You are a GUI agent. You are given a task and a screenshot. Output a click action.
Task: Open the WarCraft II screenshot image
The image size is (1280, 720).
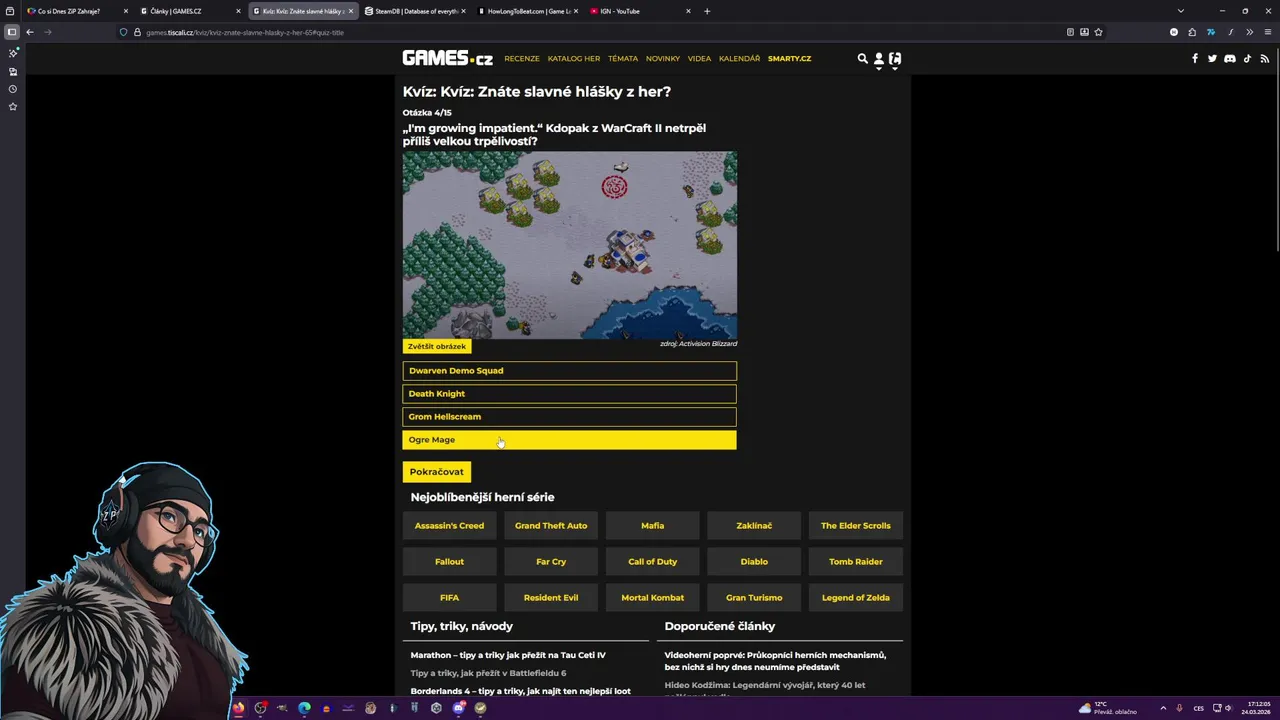click(569, 245)
